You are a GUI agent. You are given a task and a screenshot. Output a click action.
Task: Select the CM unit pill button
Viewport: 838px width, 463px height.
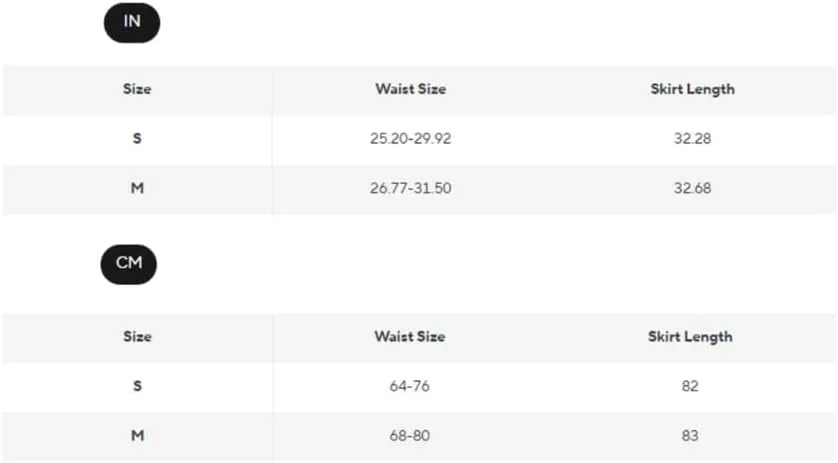click(x=129, y=264)
